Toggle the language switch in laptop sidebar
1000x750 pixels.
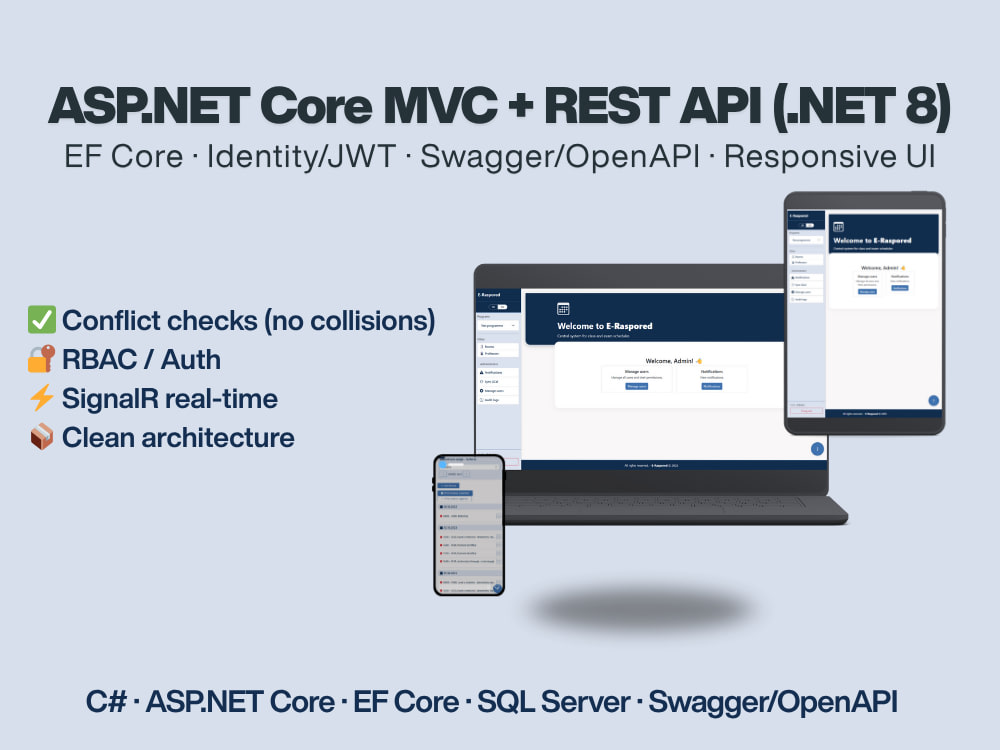pos(498,307)
